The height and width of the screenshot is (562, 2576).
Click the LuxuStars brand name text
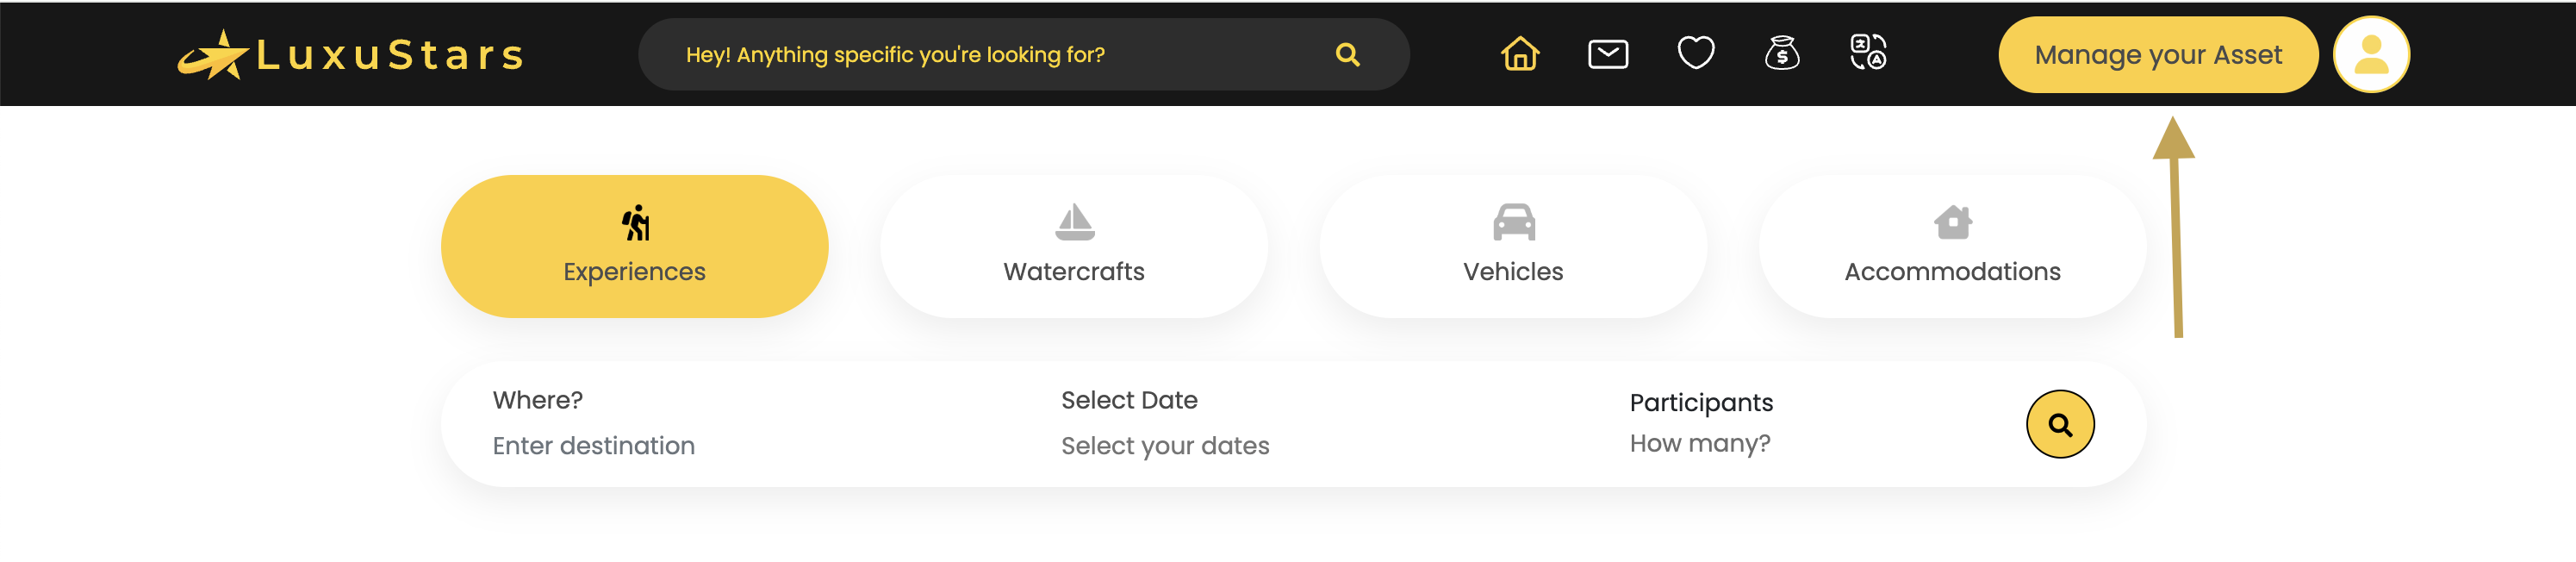tap(390, 55)
